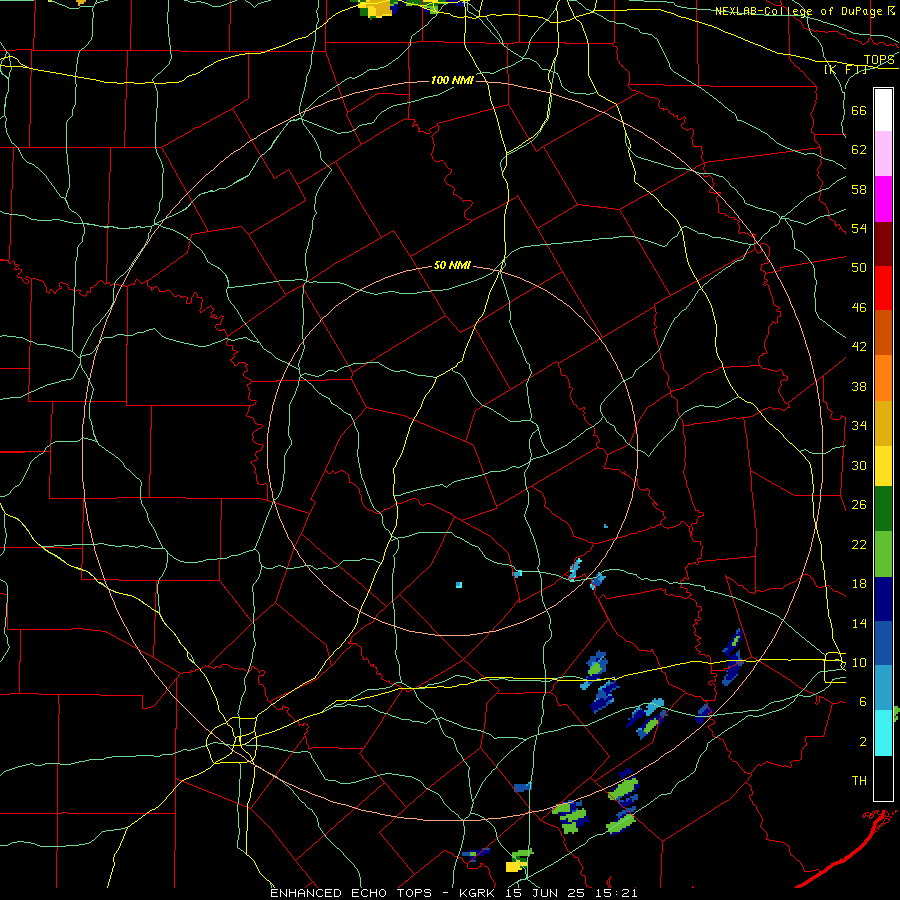
Task: Click the 'K FT' units label
Action: click(846, 69)
